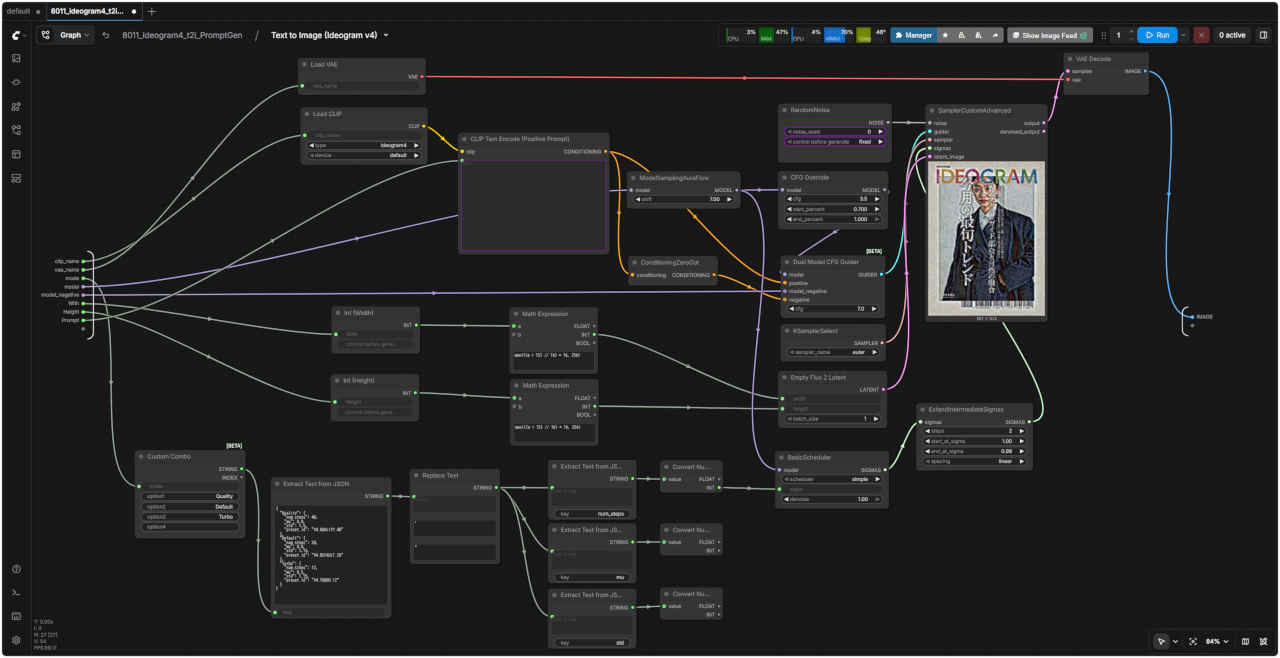Adjust ExtendIntermediateSigmas steps value

975,431
